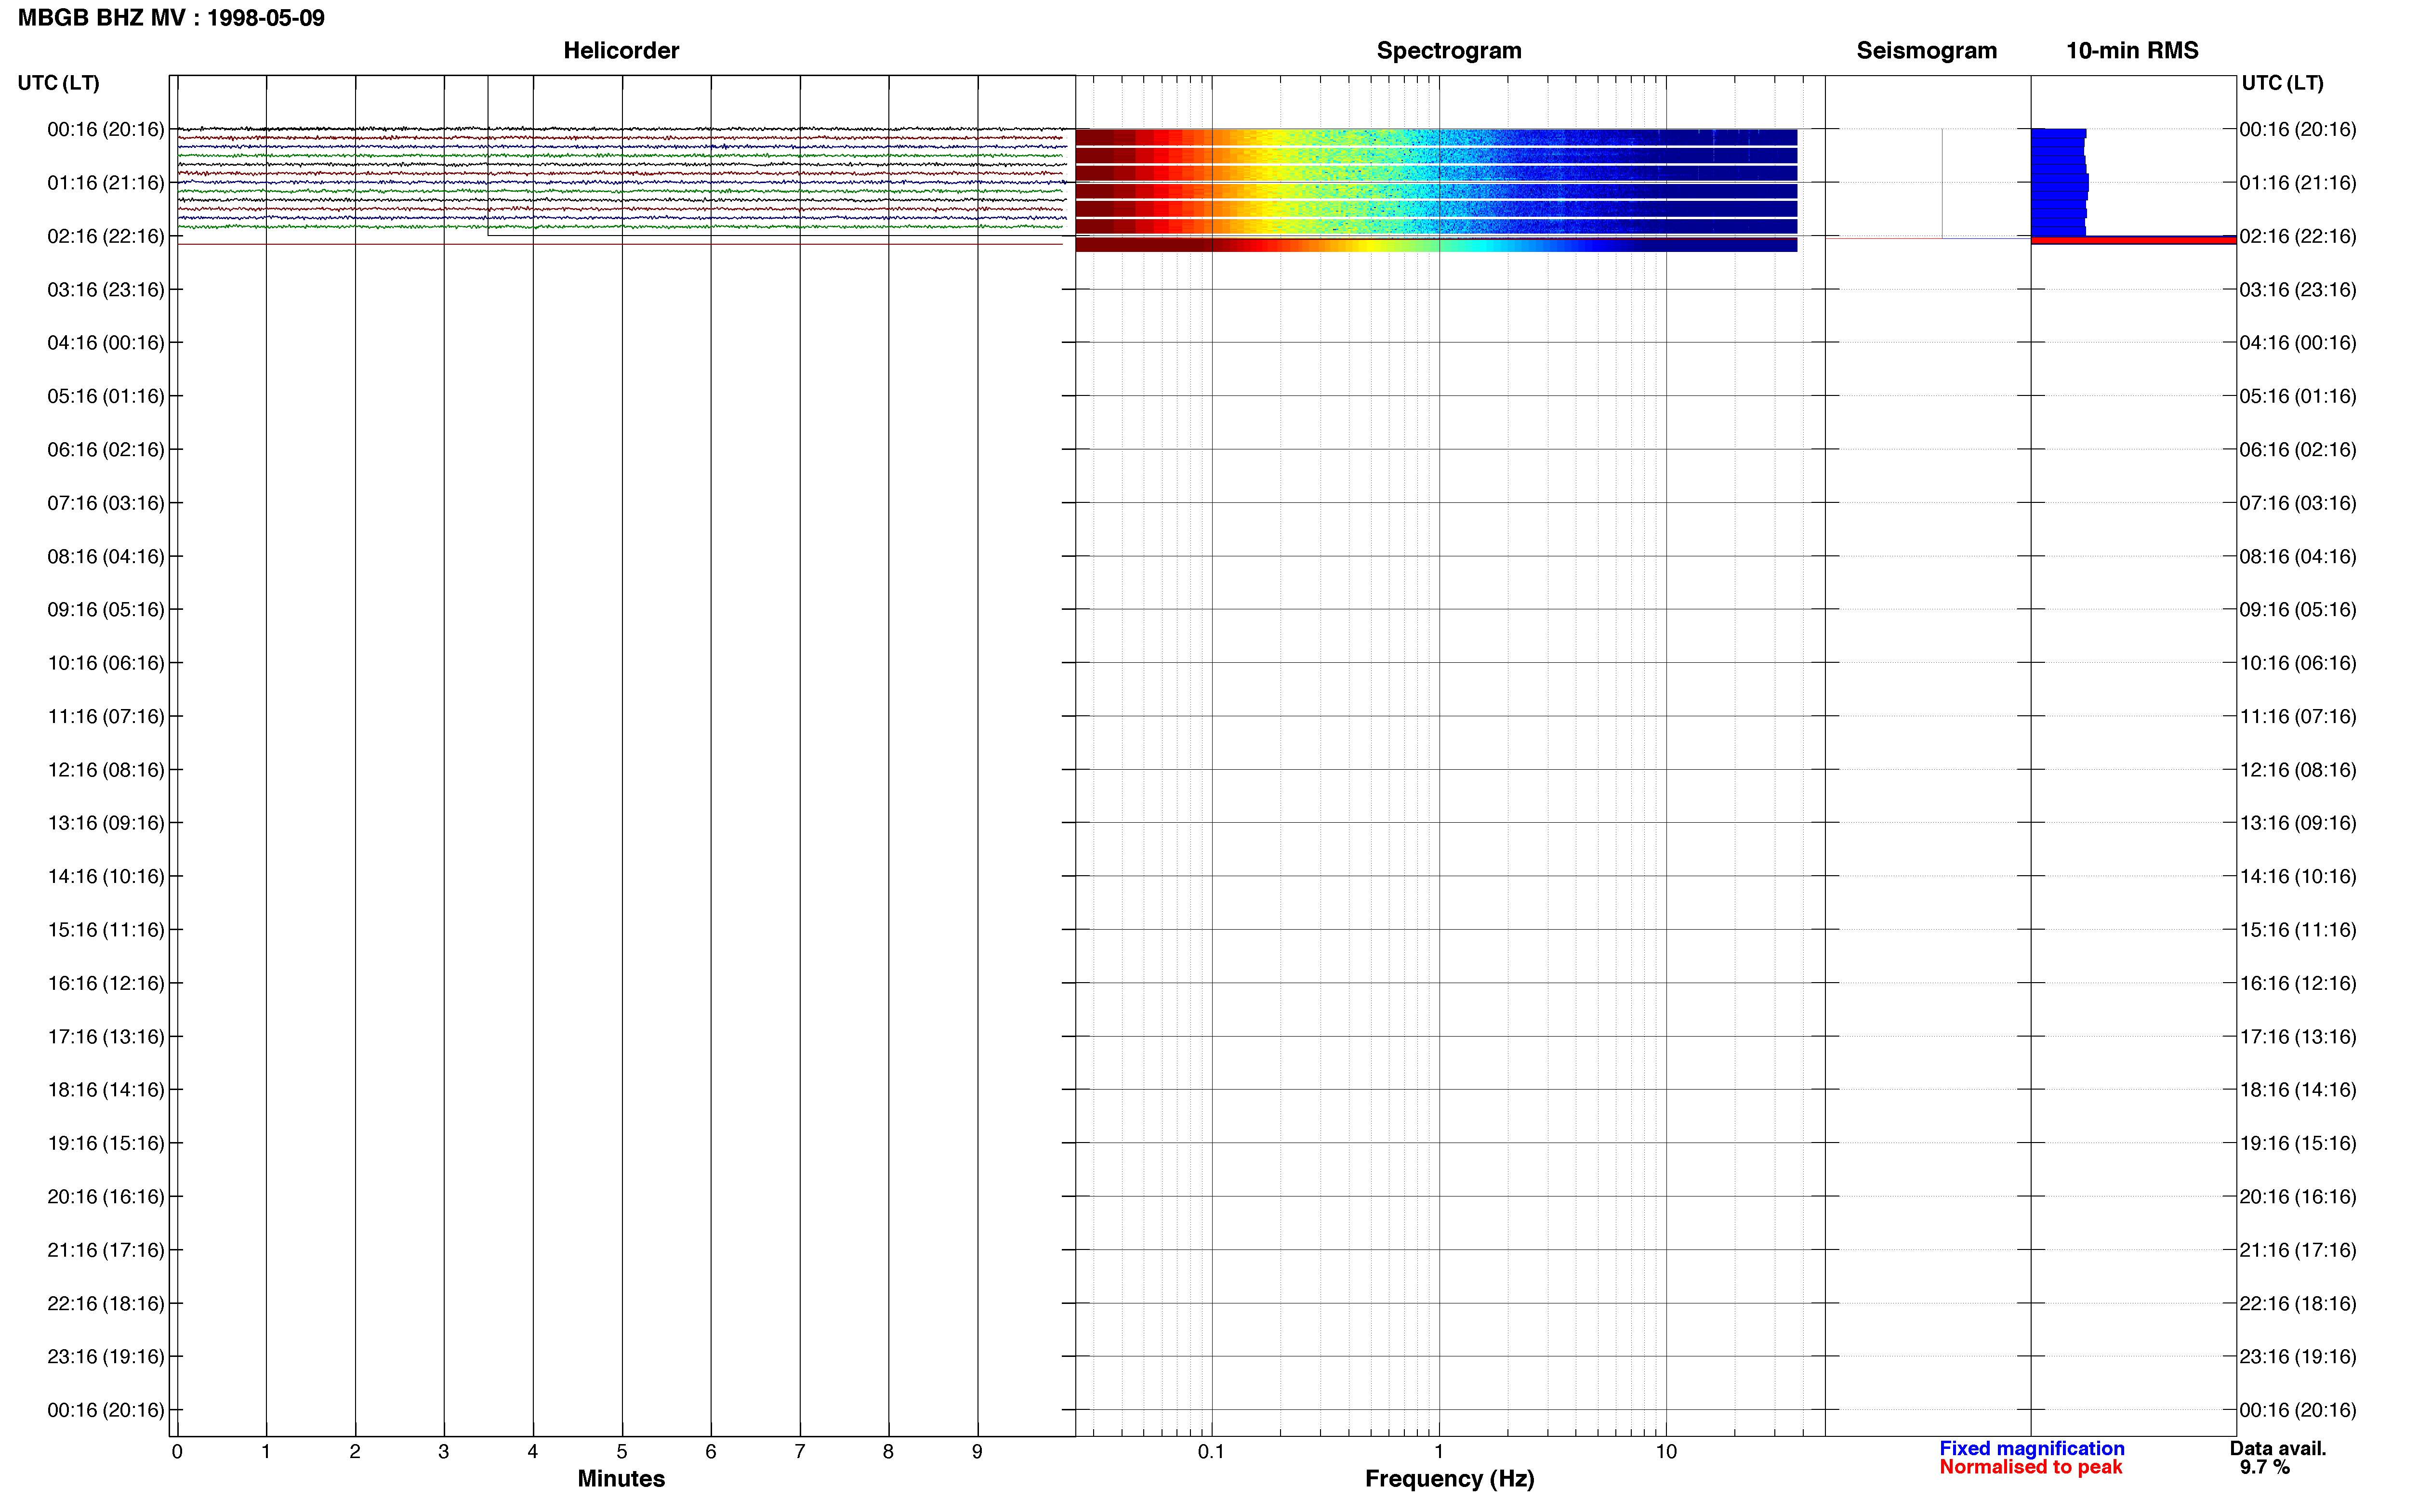Image resolution: width=2418 pixels, height=1512 pixels.
Task: Click the flat red helicorder trace at 02:16
Action: click(x=620, y=244)
